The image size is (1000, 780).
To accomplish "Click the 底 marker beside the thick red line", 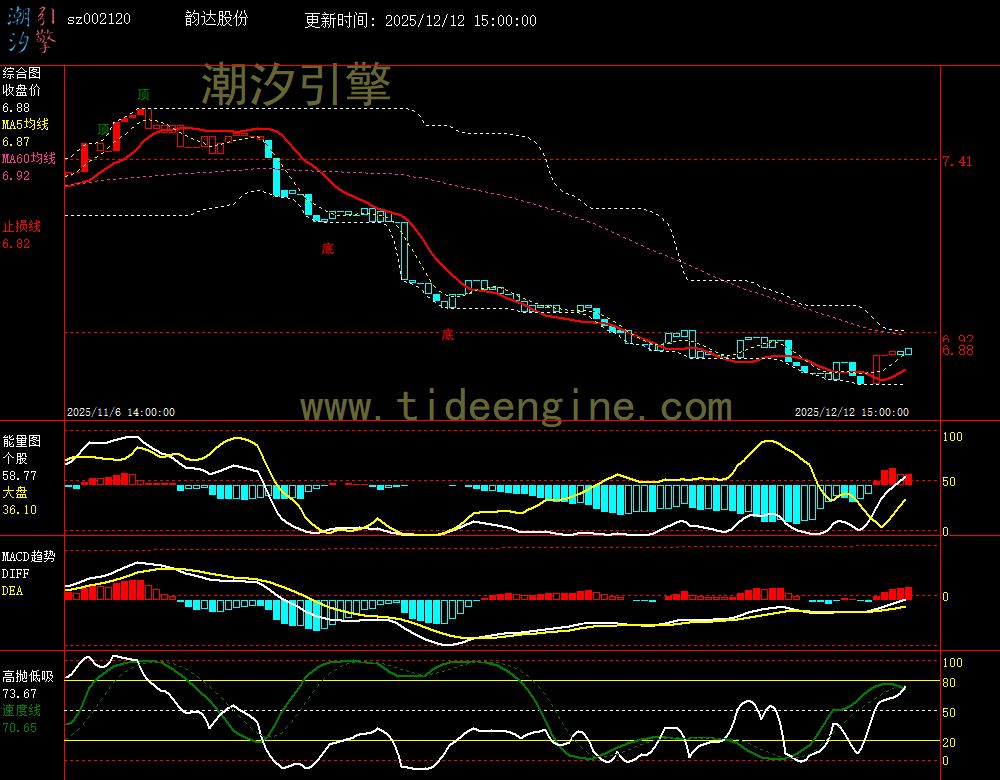I will point(327,248).
